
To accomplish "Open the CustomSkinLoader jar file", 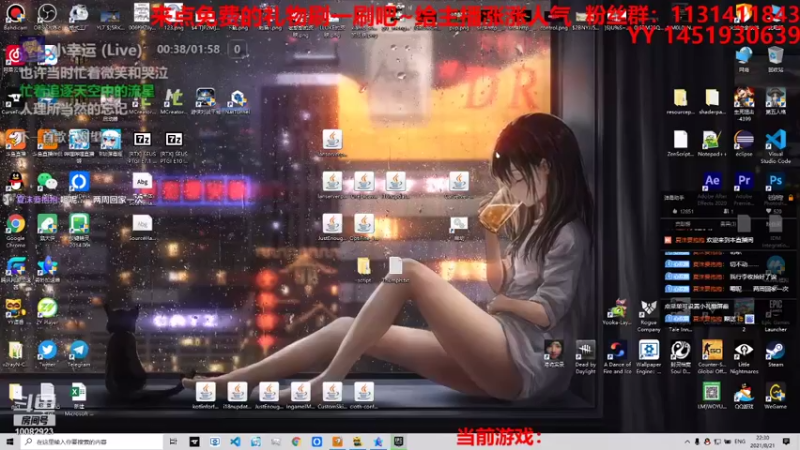I will [332, 395].
